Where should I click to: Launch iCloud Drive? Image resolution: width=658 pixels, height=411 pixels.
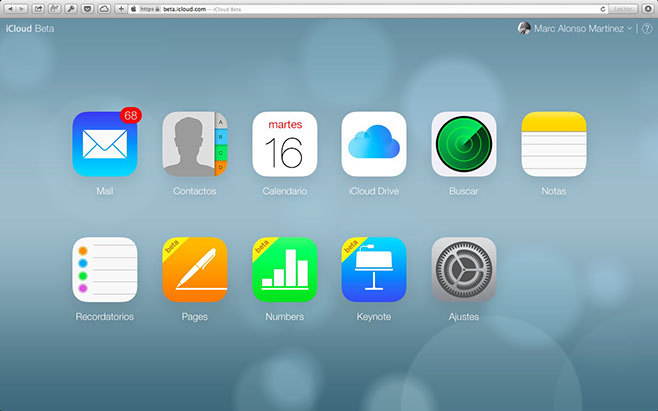(374, 144)
